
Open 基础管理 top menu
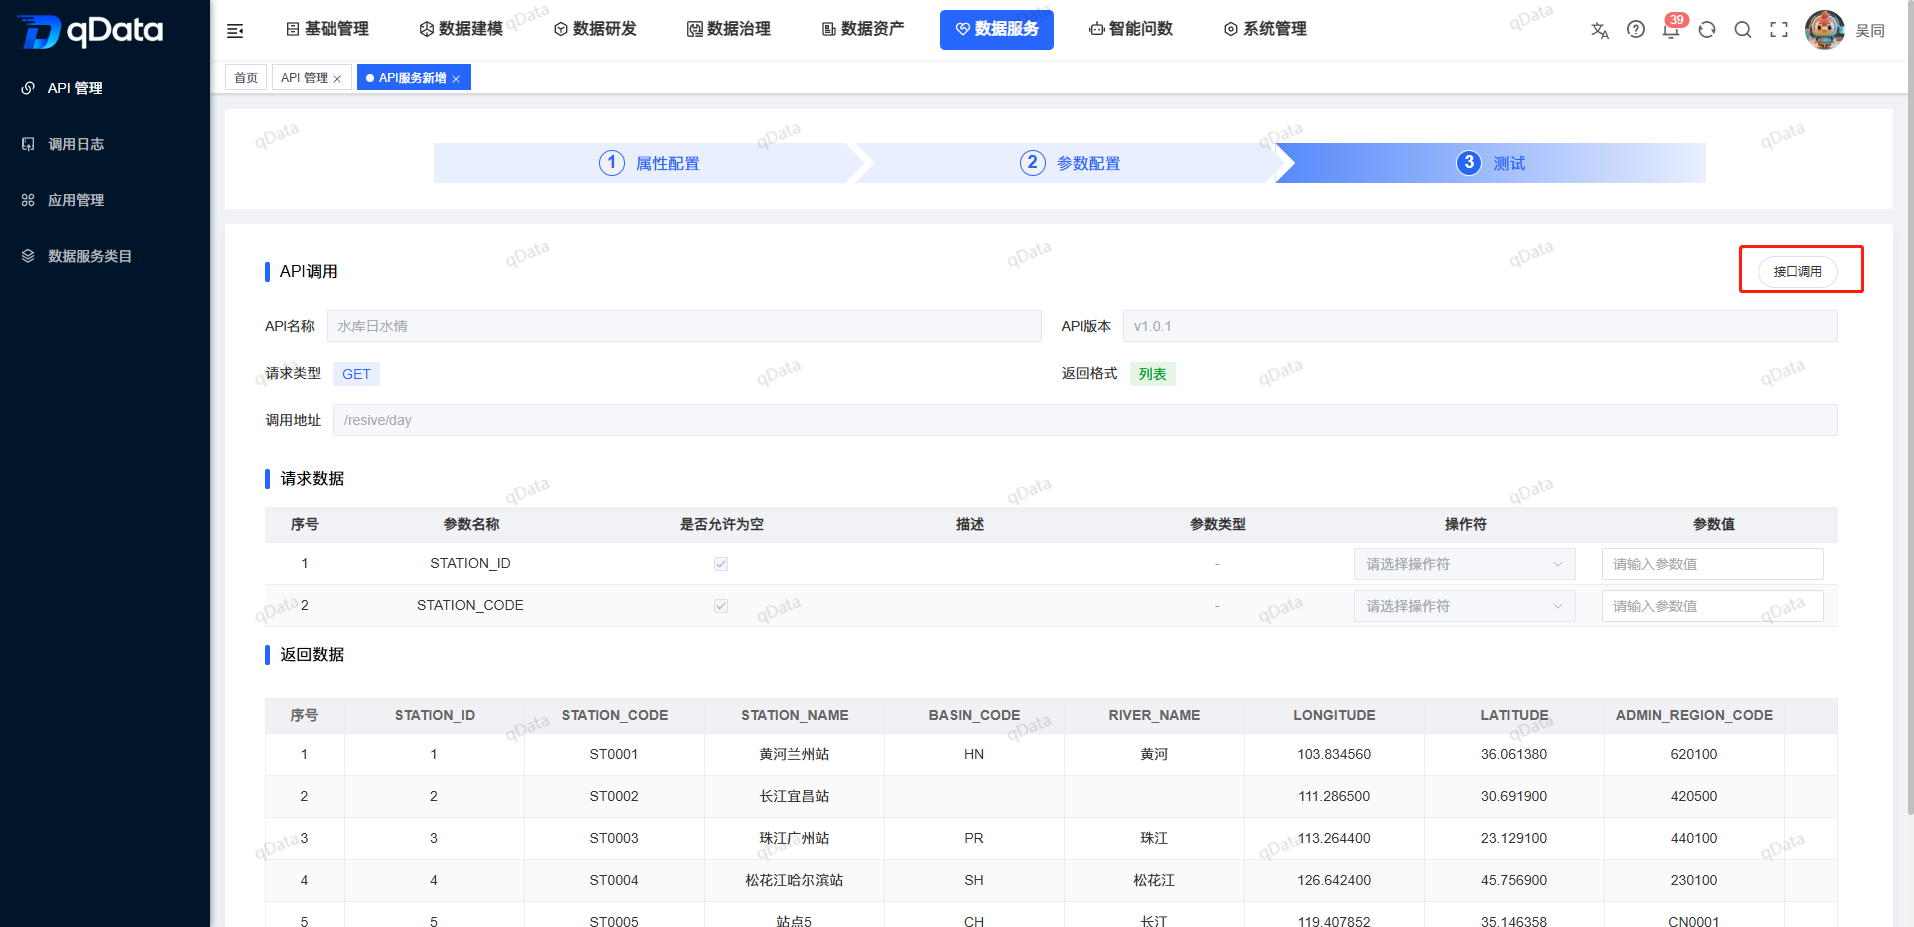pos(327,29)
